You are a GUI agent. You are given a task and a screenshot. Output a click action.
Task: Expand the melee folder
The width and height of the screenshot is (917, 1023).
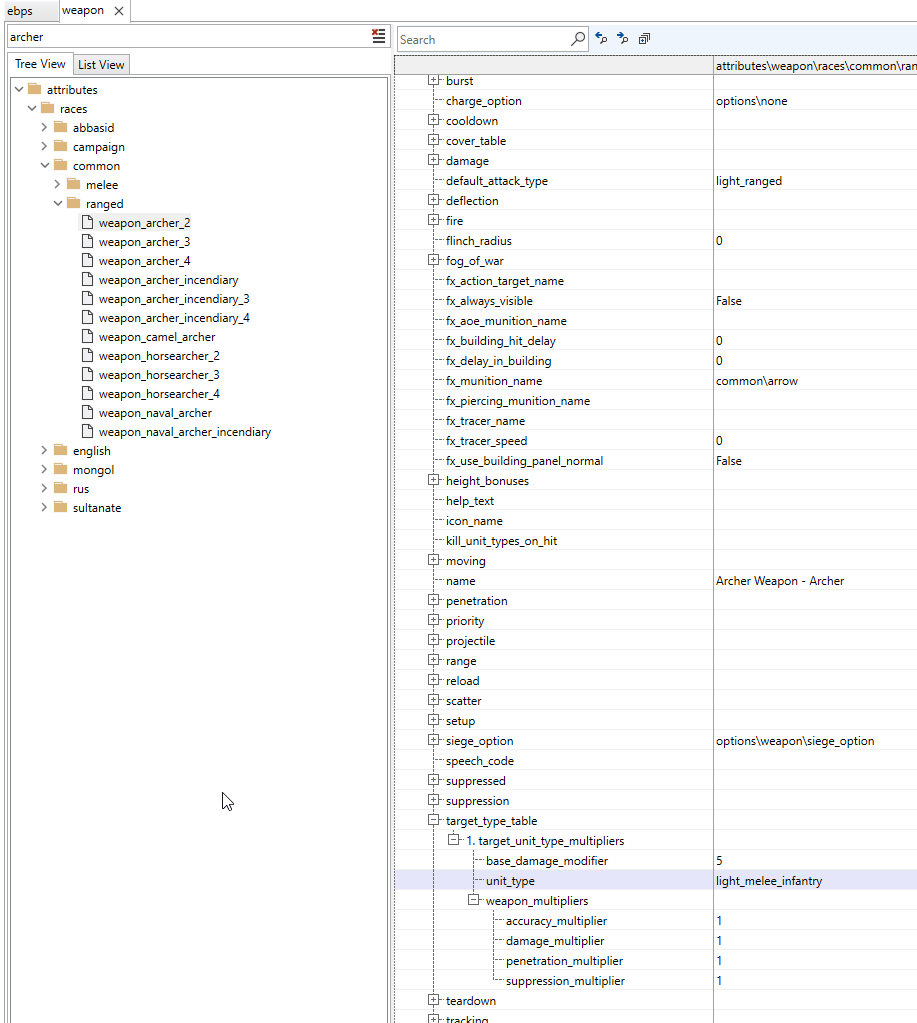pos(57,184)
